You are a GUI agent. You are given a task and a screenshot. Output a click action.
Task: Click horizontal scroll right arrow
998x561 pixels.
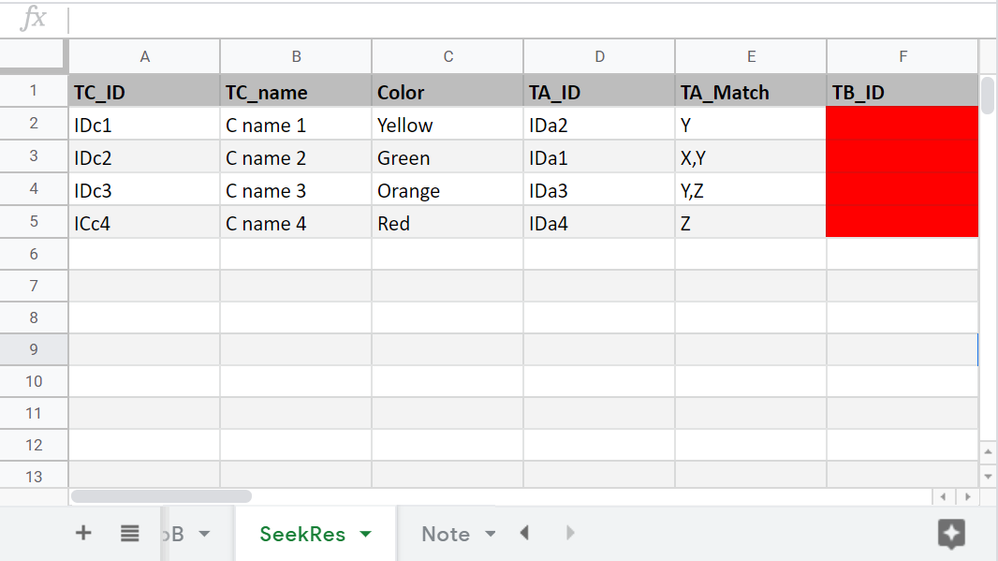[967, 497]
